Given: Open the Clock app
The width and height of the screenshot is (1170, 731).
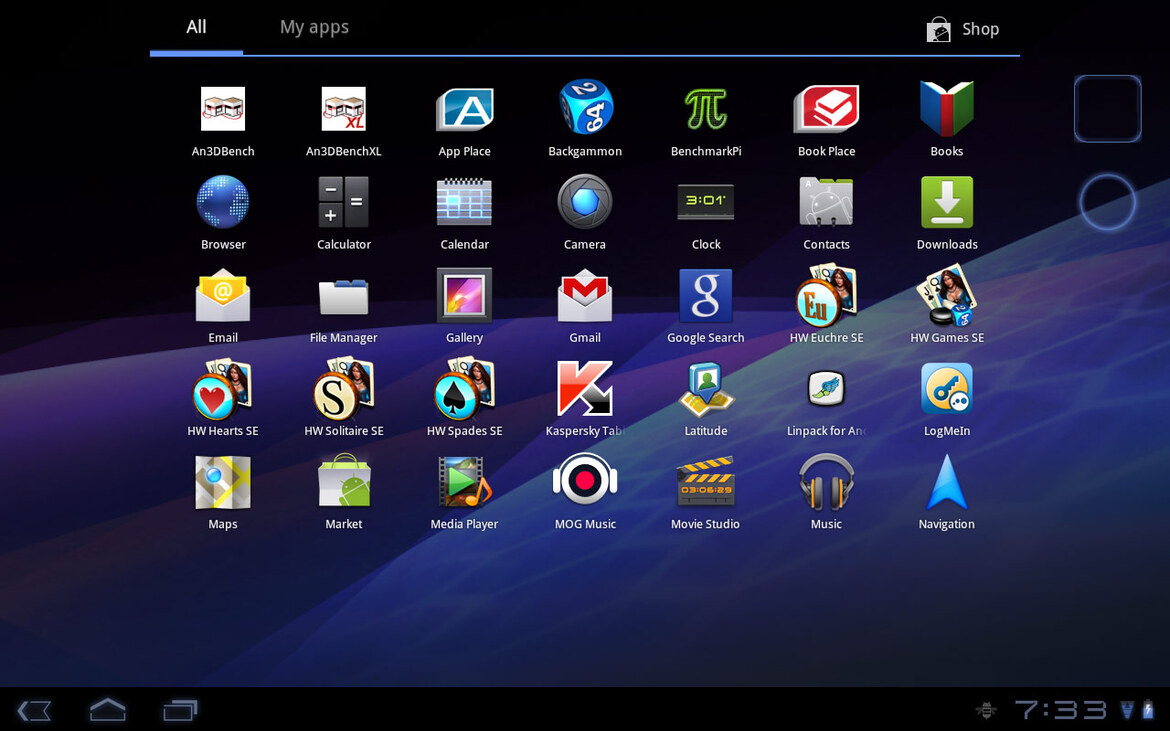Looking at the screenshot, I should click(706, 202).
